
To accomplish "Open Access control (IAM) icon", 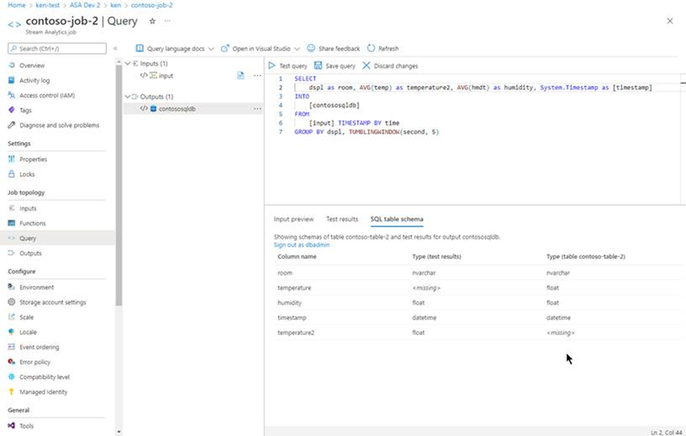I will pyautogui.click(x=11, y=95).
